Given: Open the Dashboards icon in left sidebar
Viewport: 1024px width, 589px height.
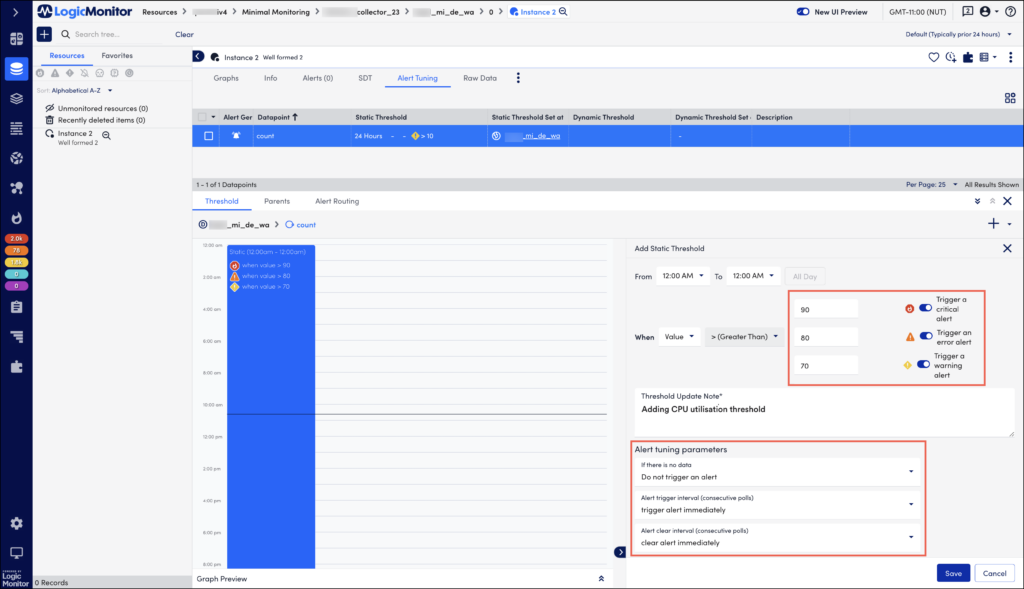Looking at the screenshot, I should click(x=17, y=38).
